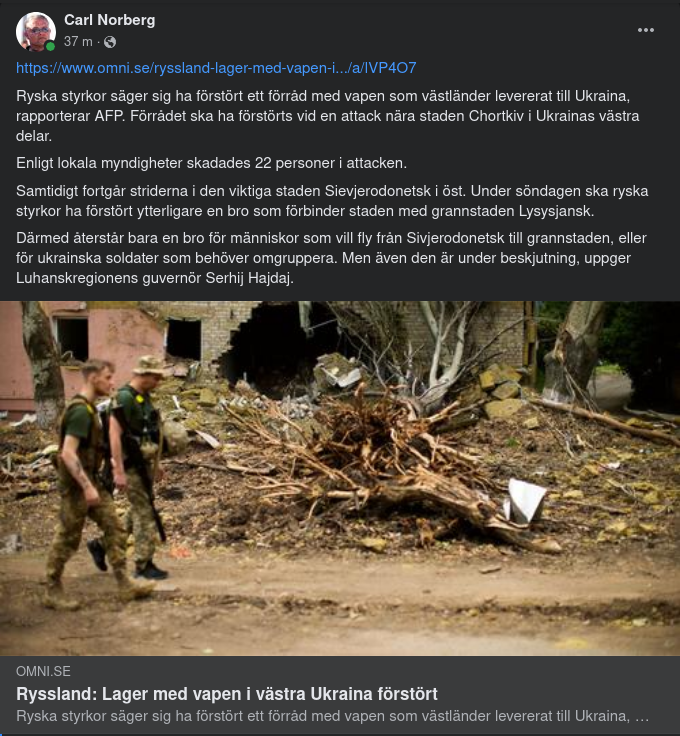This screenshot has width=680, height=736.
Task: Click the 37 m post timestamp
Action: (78, 42)
